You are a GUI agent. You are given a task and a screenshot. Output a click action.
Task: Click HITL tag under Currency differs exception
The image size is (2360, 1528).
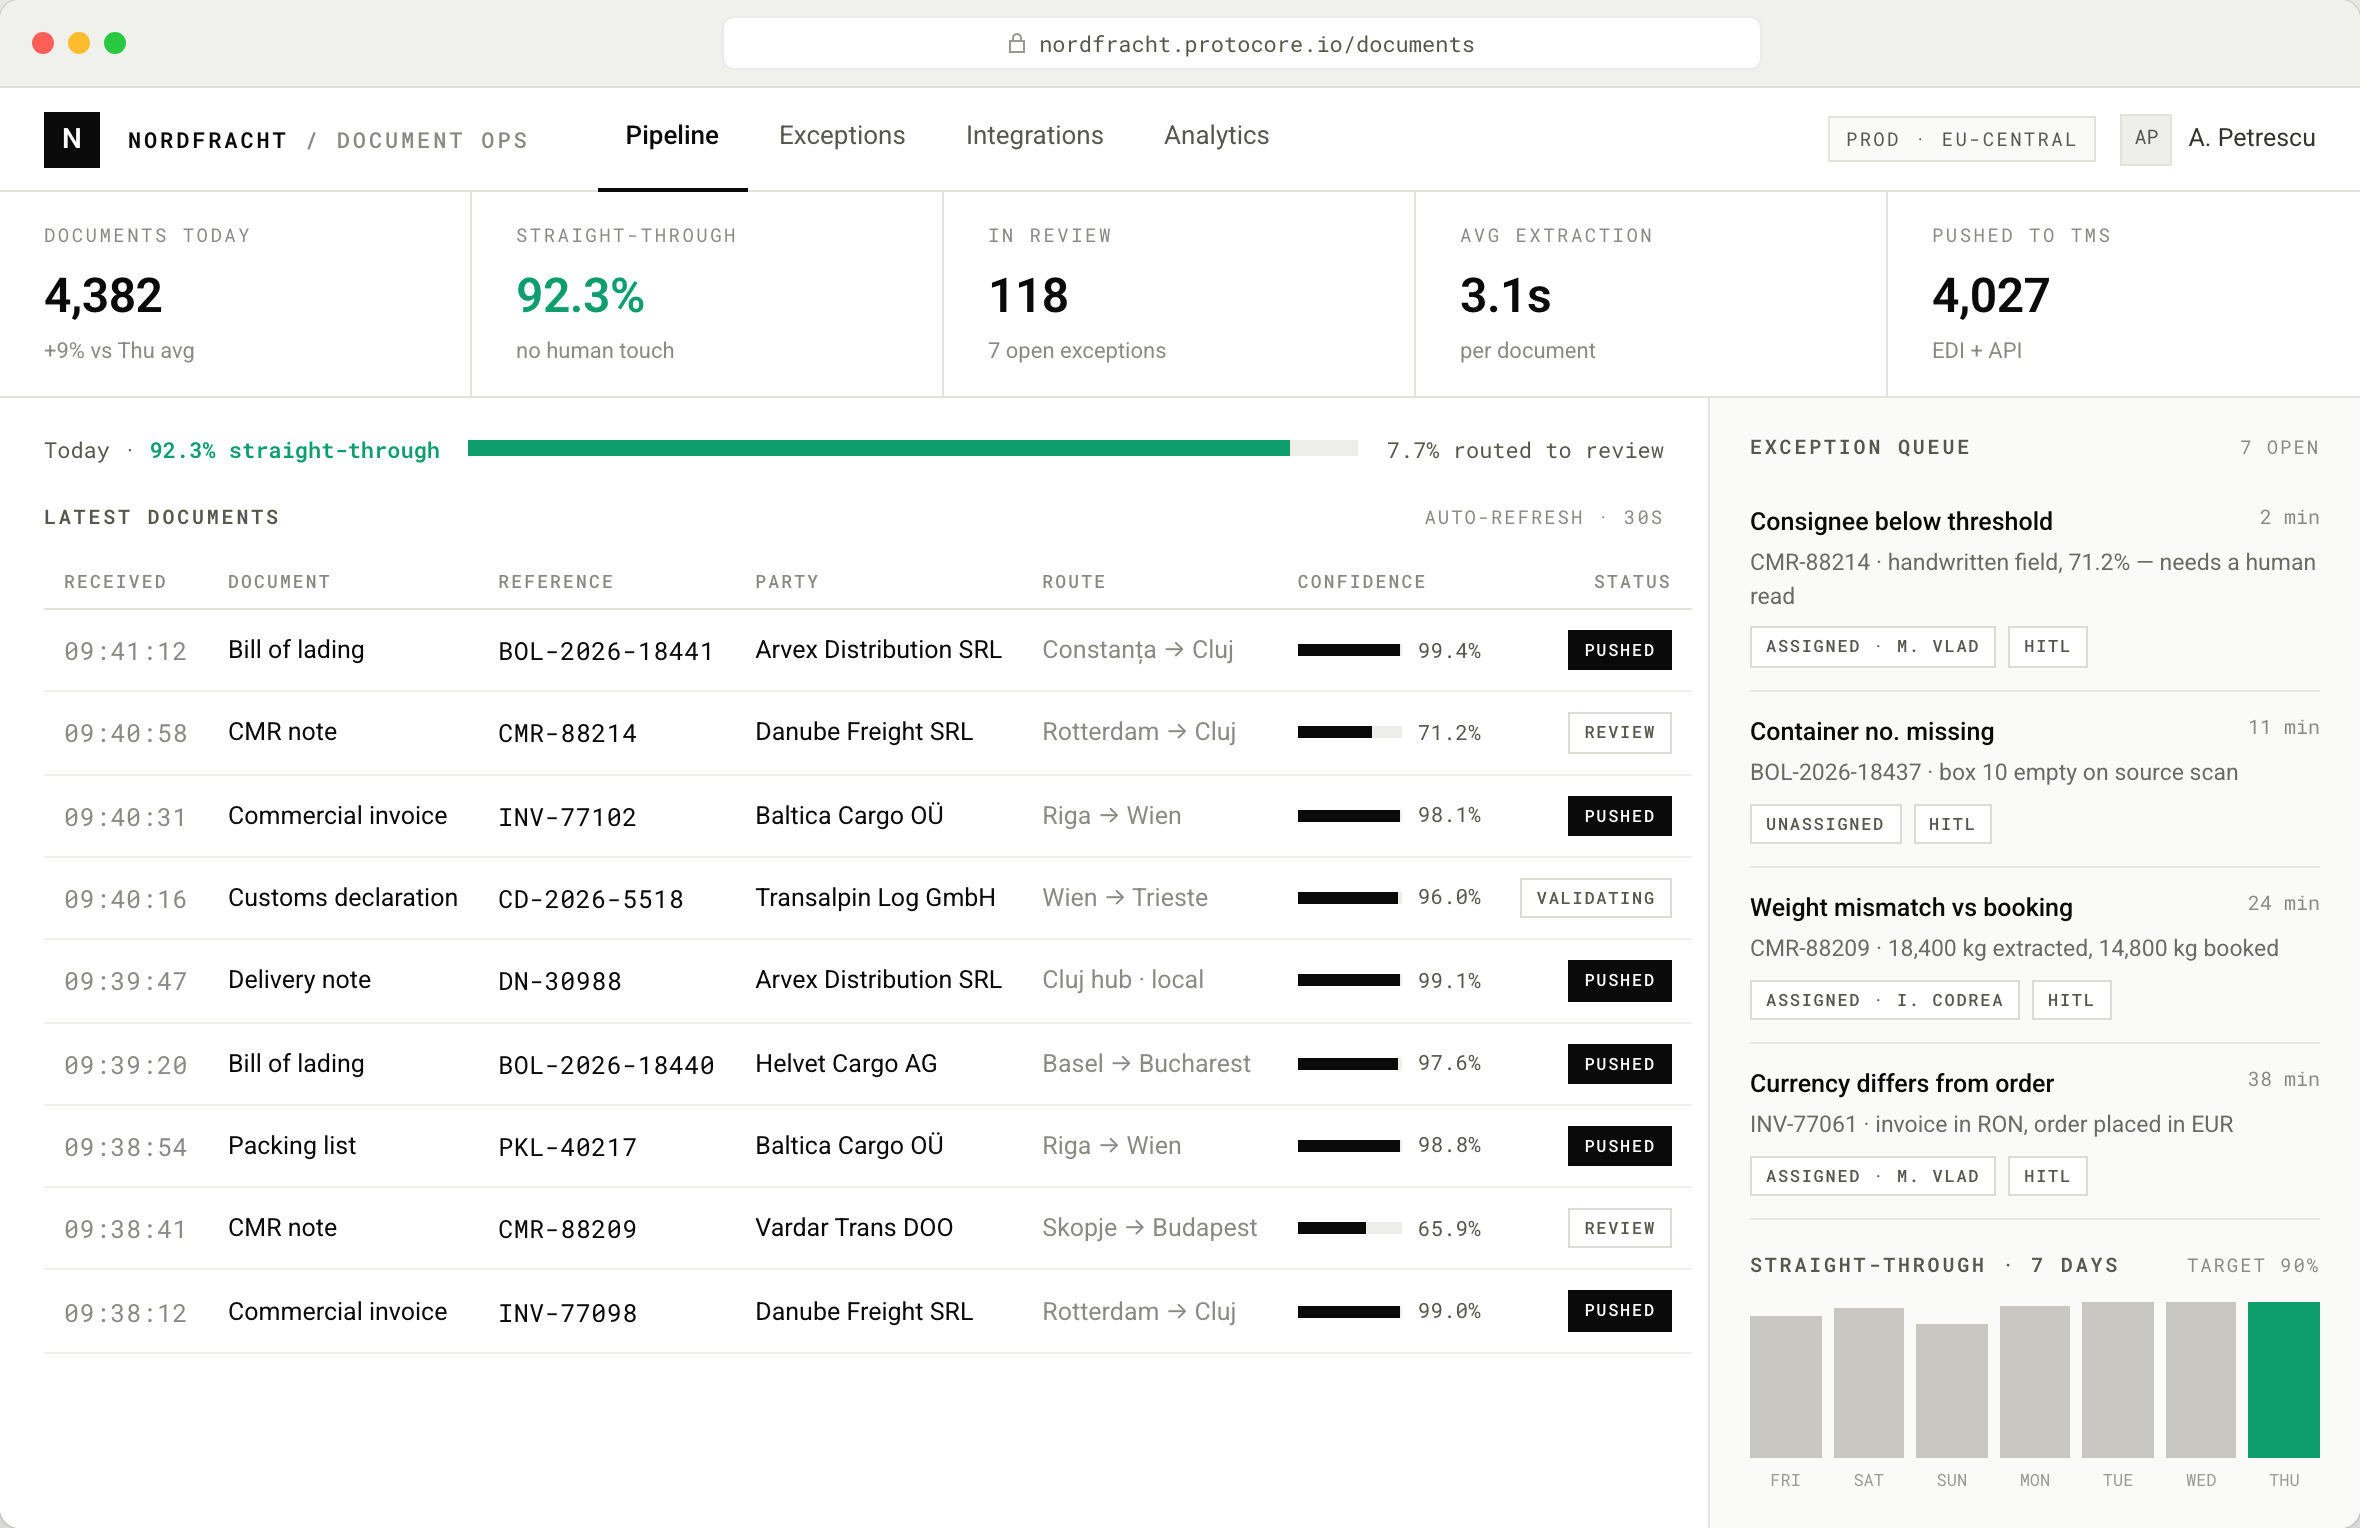(2047, 1176)
